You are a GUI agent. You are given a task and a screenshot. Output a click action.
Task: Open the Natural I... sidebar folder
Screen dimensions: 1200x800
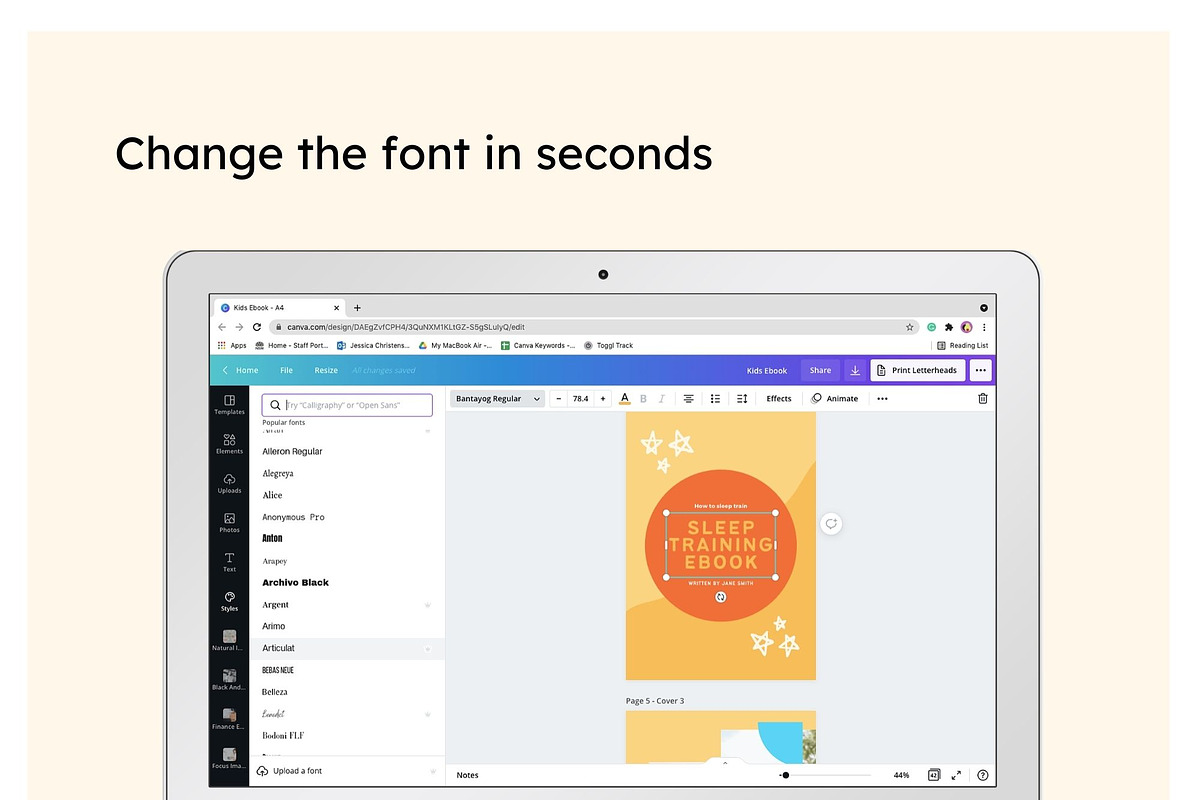coord(229,640)
